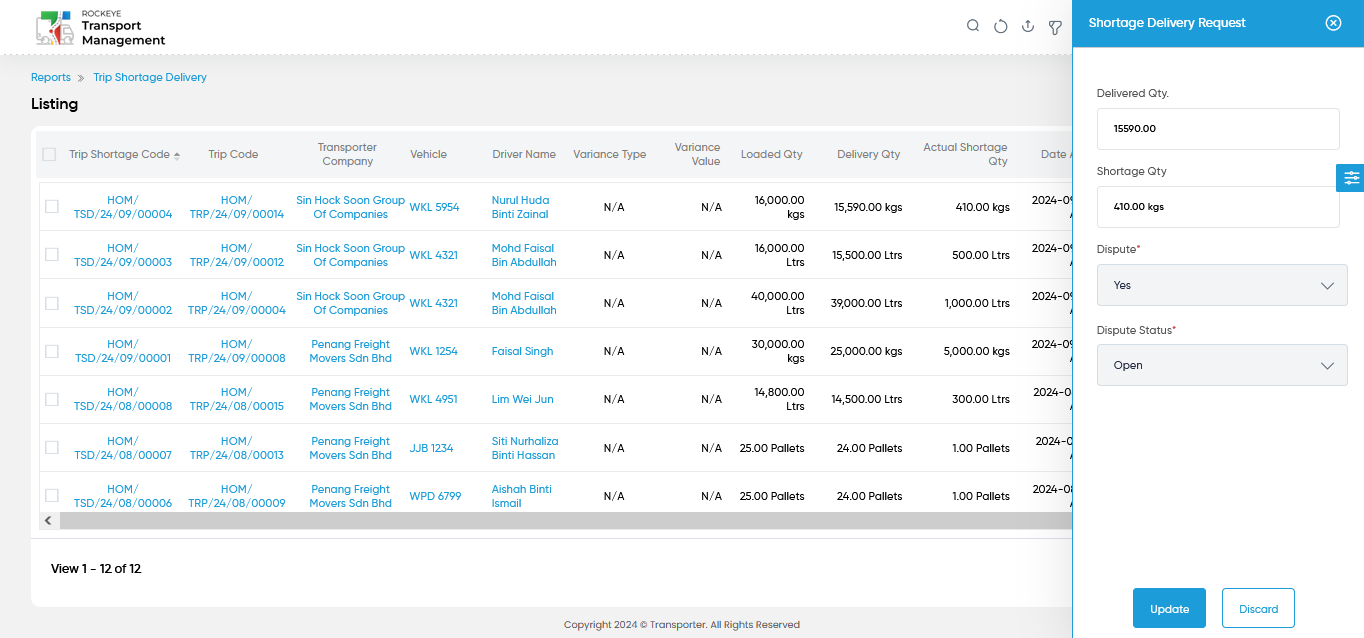Viewport: 1364px width, 638px height.
Task: Check row HOM/TSD/24/08/00006 checkbox
Action: click(52, 495)
